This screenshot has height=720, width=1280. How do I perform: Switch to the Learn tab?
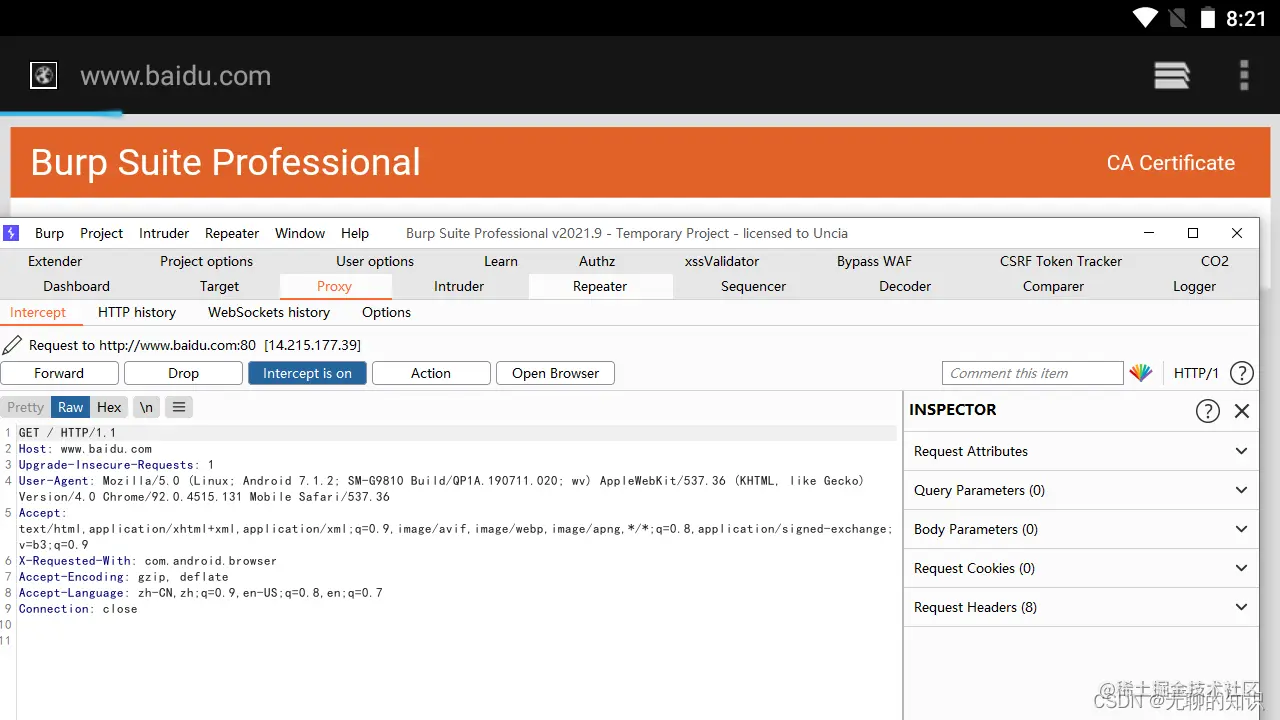(501, 261)
